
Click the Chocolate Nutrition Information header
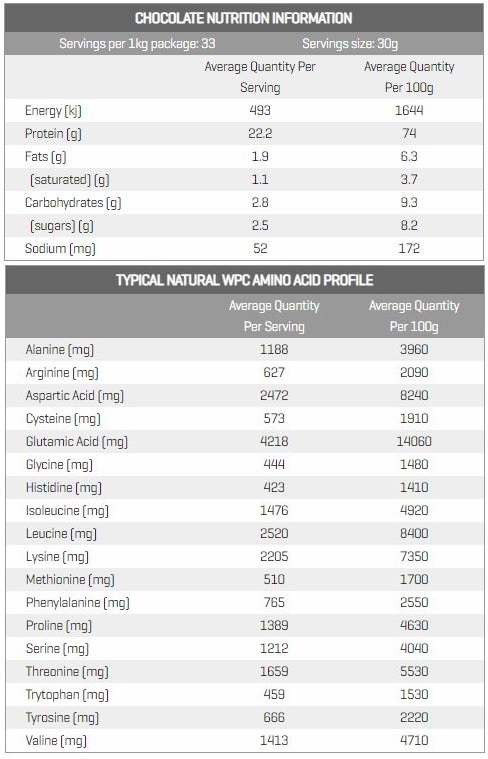(244, 18)
